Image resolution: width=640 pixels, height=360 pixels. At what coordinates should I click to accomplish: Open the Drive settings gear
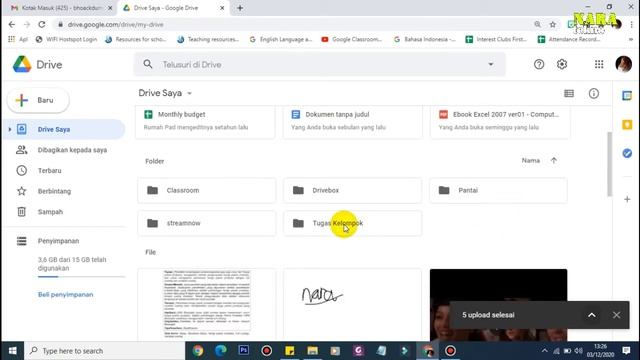click(x=562, y=64)
